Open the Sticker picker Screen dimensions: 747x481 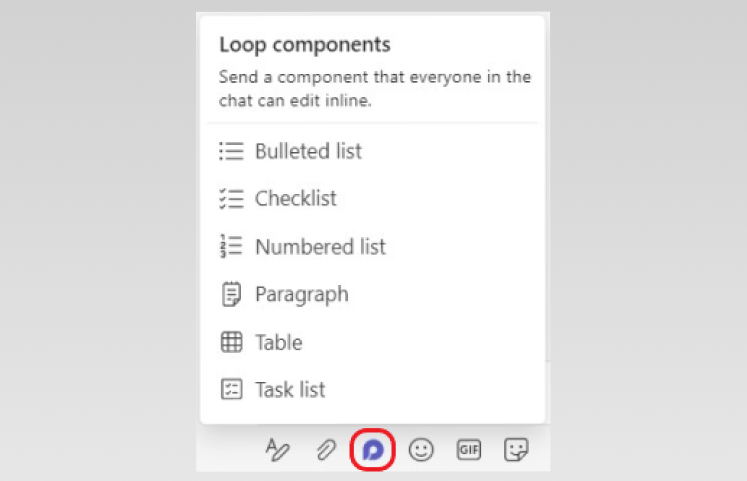[516, 450]
